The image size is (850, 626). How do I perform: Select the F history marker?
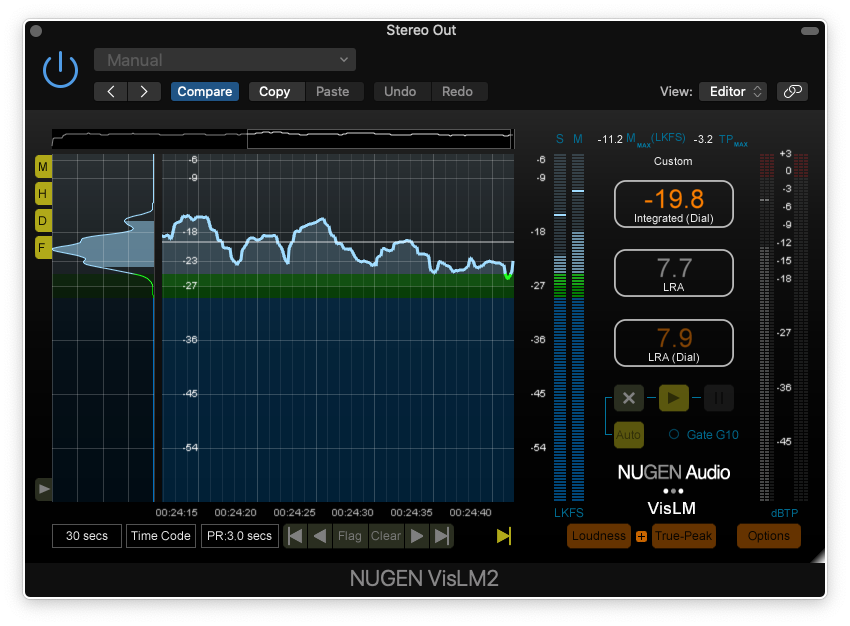(43, 248)
